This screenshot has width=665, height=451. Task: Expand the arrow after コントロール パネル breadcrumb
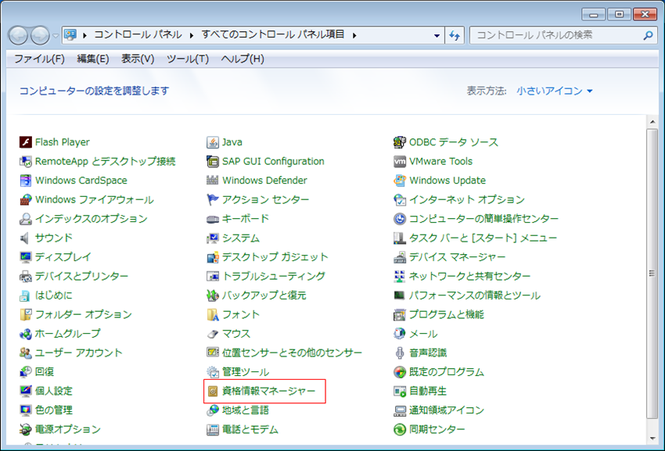coord(192,35)
